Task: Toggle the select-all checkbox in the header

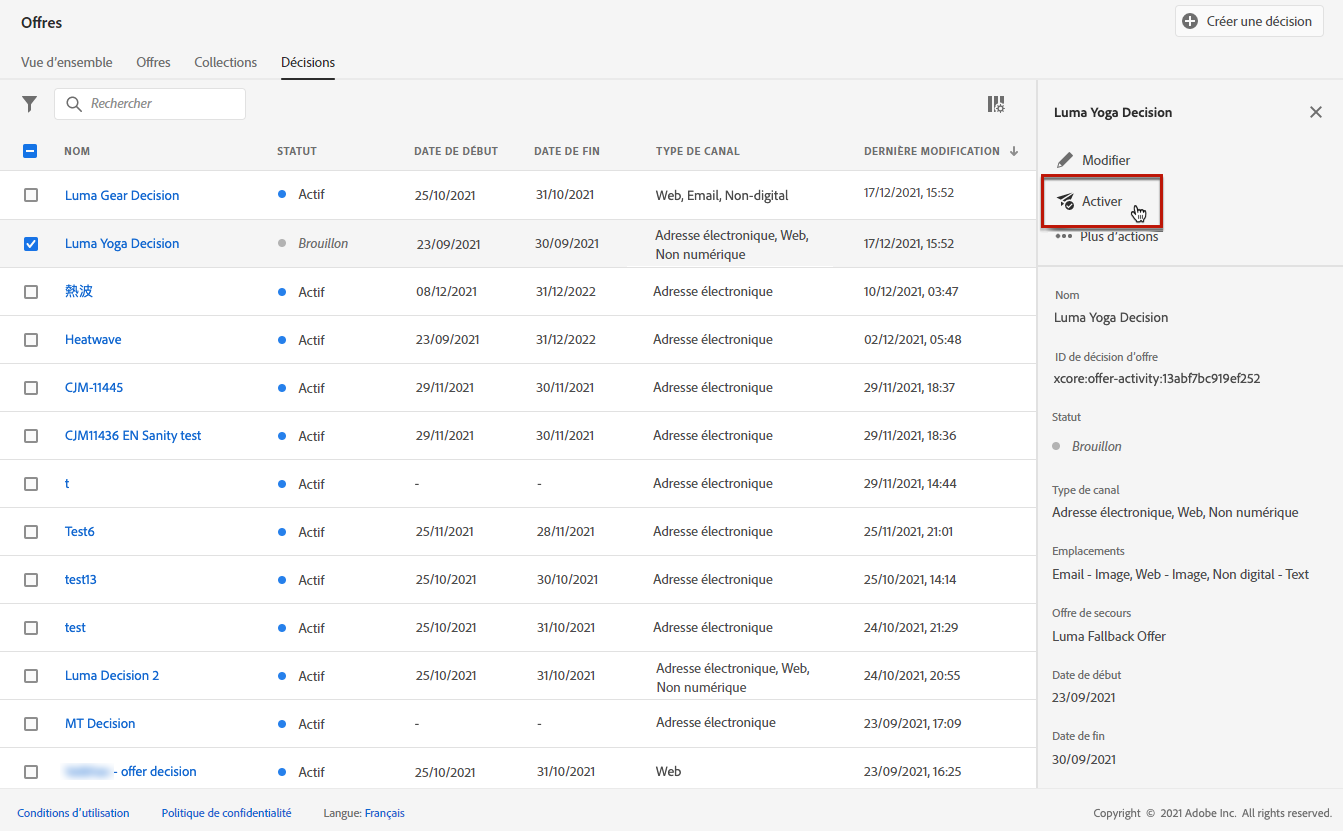Action: [30, 151]
